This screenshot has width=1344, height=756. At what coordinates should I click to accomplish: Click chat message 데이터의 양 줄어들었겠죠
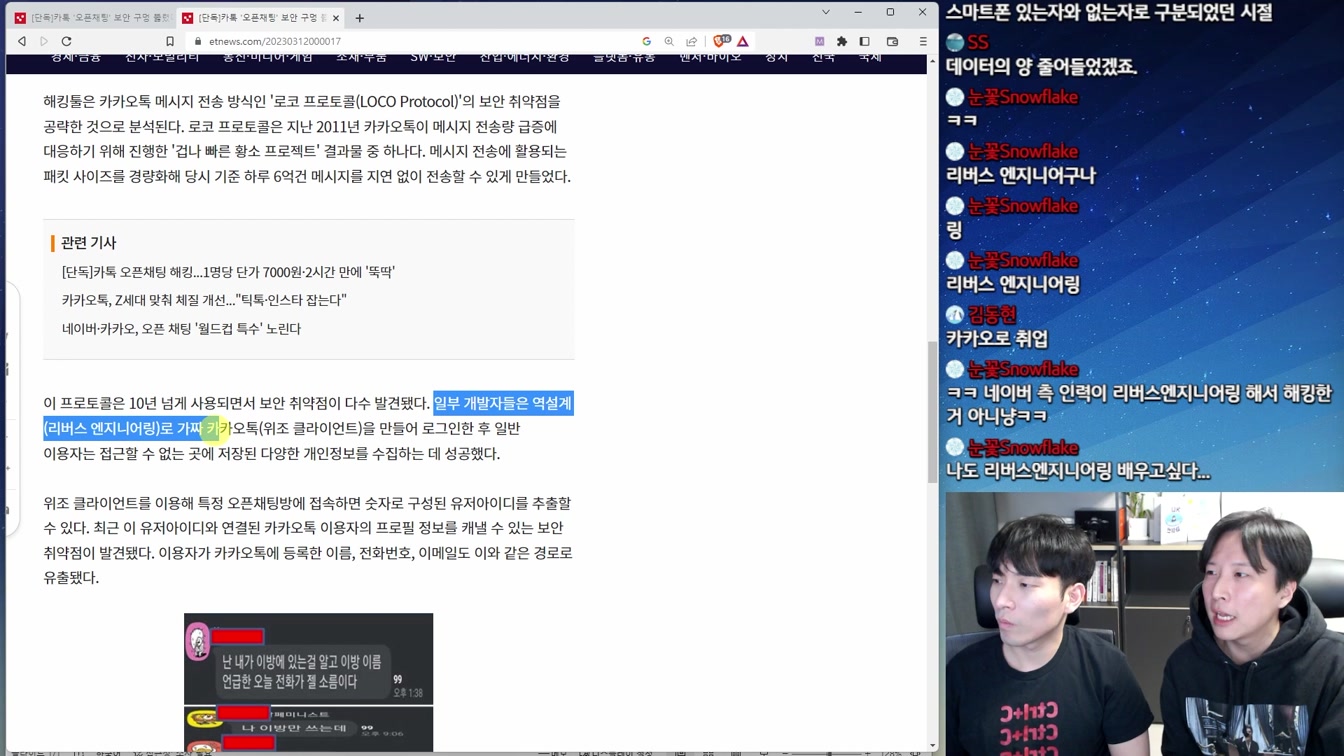[1041, 67]
